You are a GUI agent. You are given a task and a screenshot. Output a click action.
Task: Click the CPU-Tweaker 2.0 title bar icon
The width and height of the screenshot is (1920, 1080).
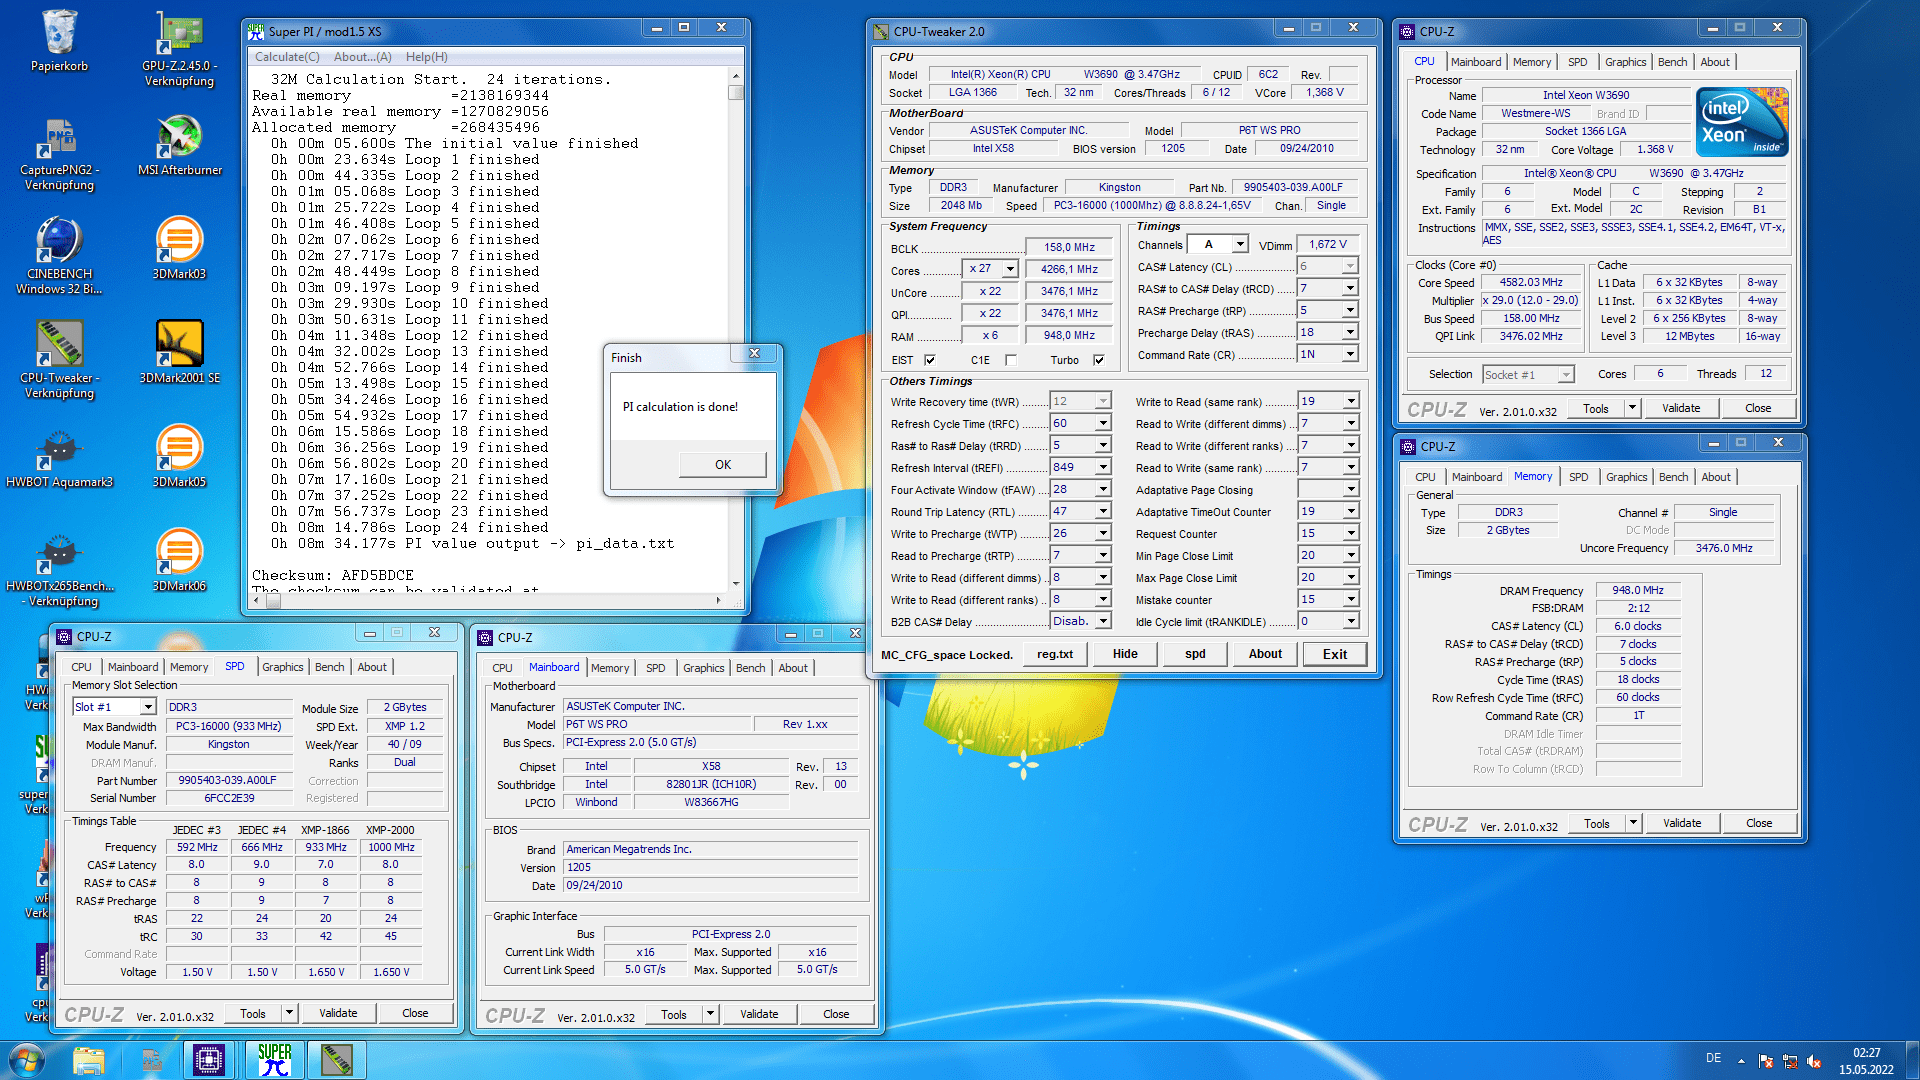(881, 31)
